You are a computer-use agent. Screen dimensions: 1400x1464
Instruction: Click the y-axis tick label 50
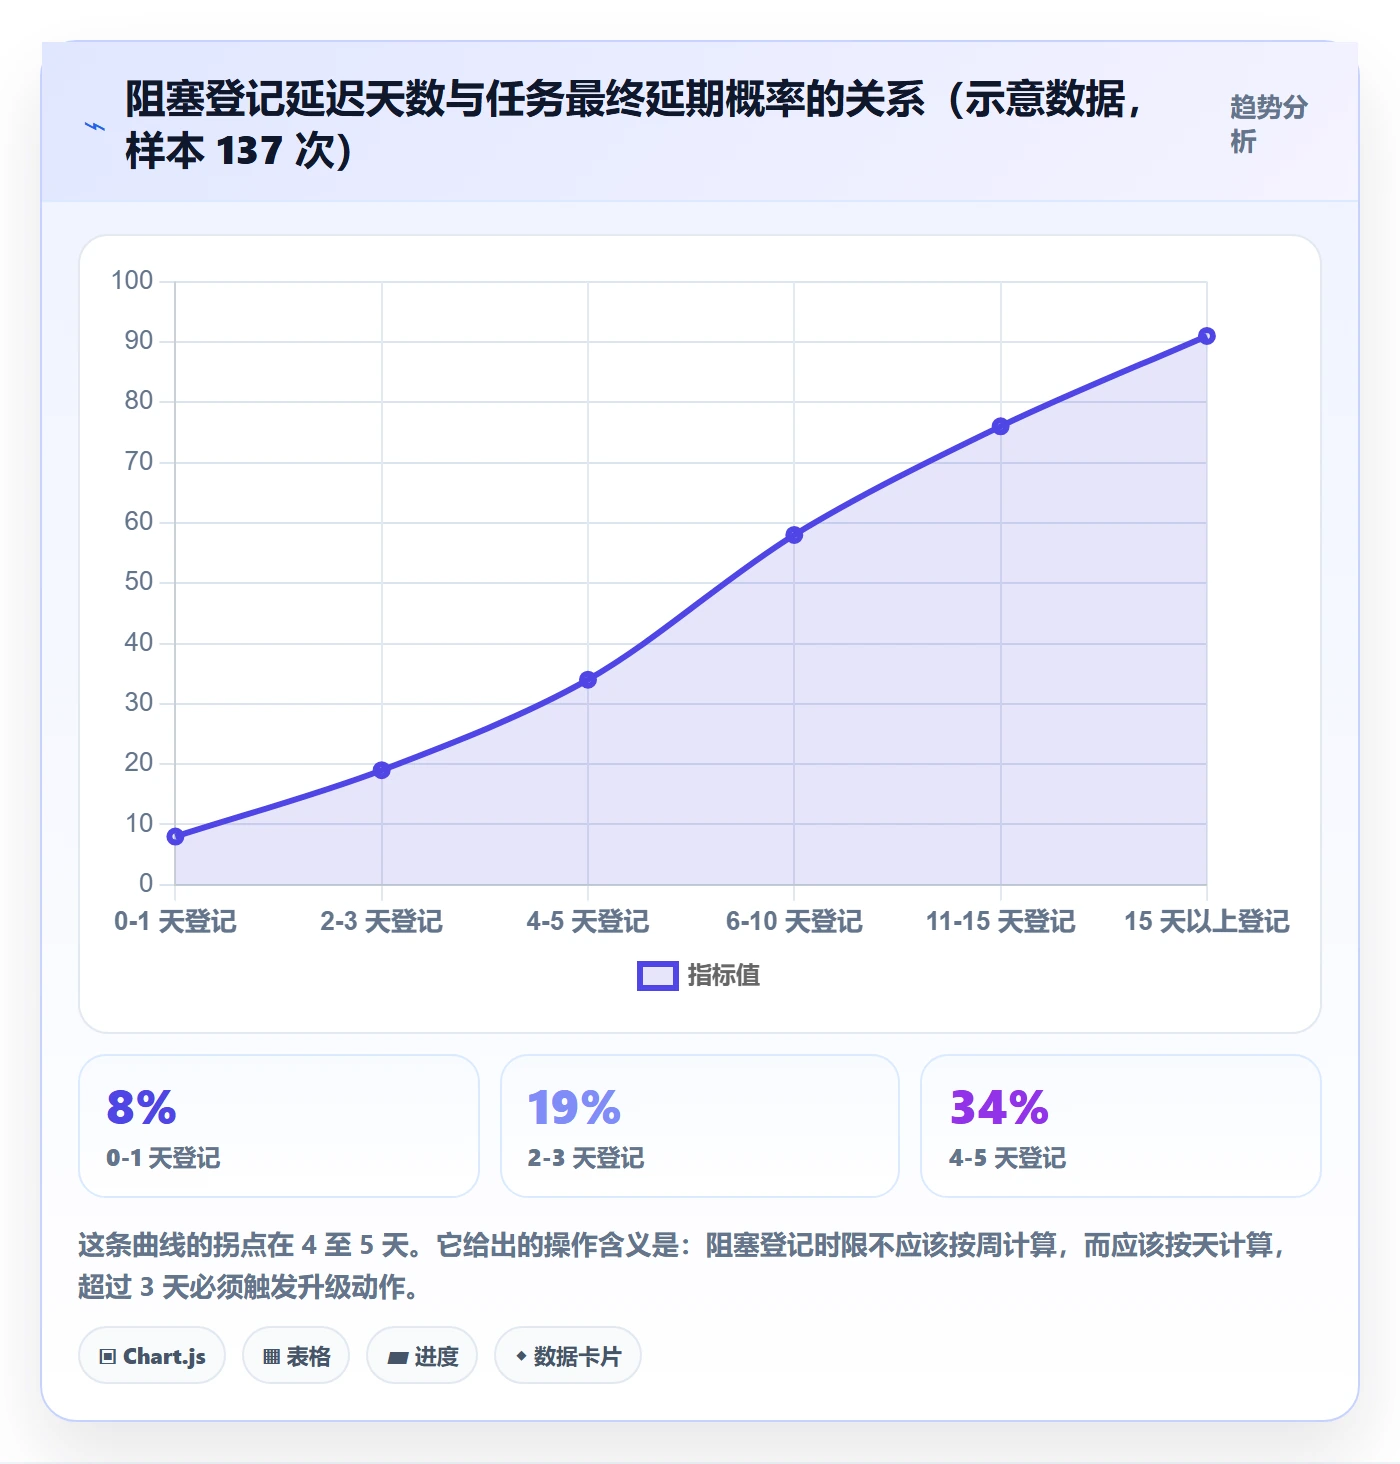coord(139,582)
